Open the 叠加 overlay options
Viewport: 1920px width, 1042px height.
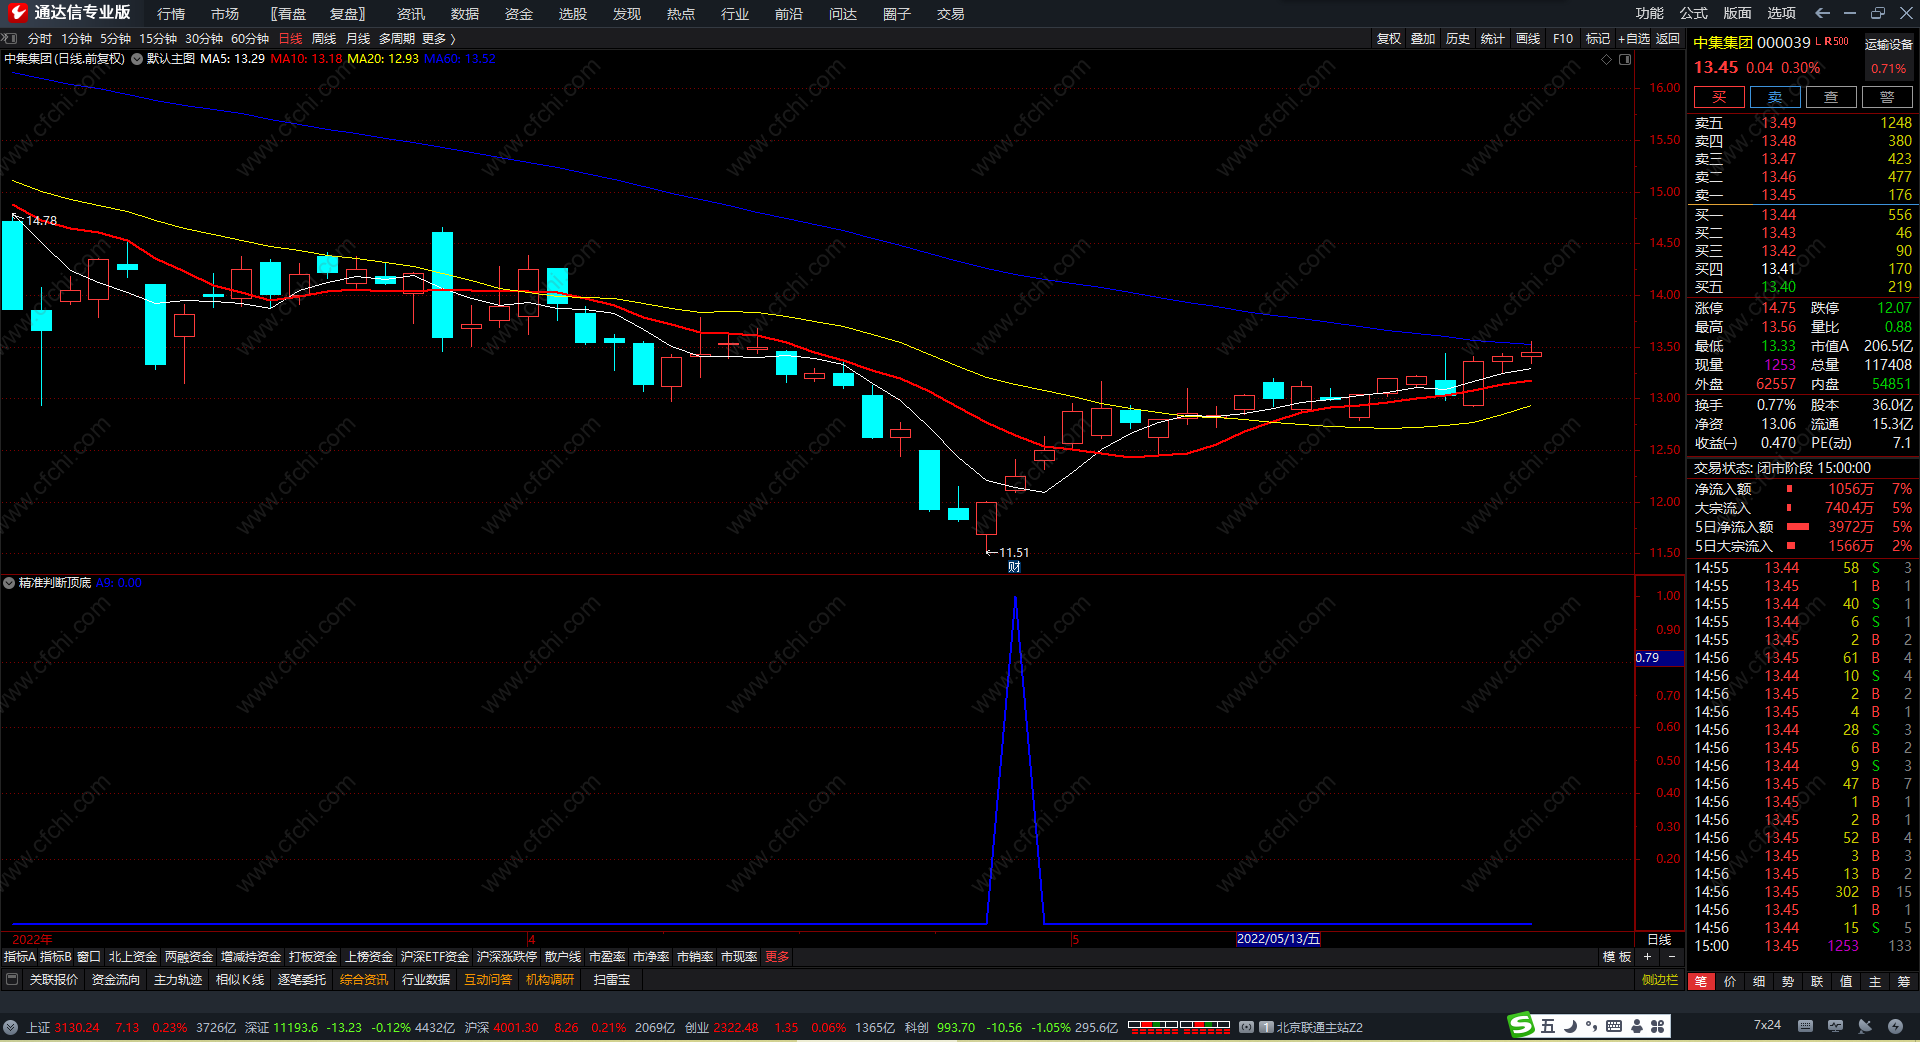coord(1423,39)
